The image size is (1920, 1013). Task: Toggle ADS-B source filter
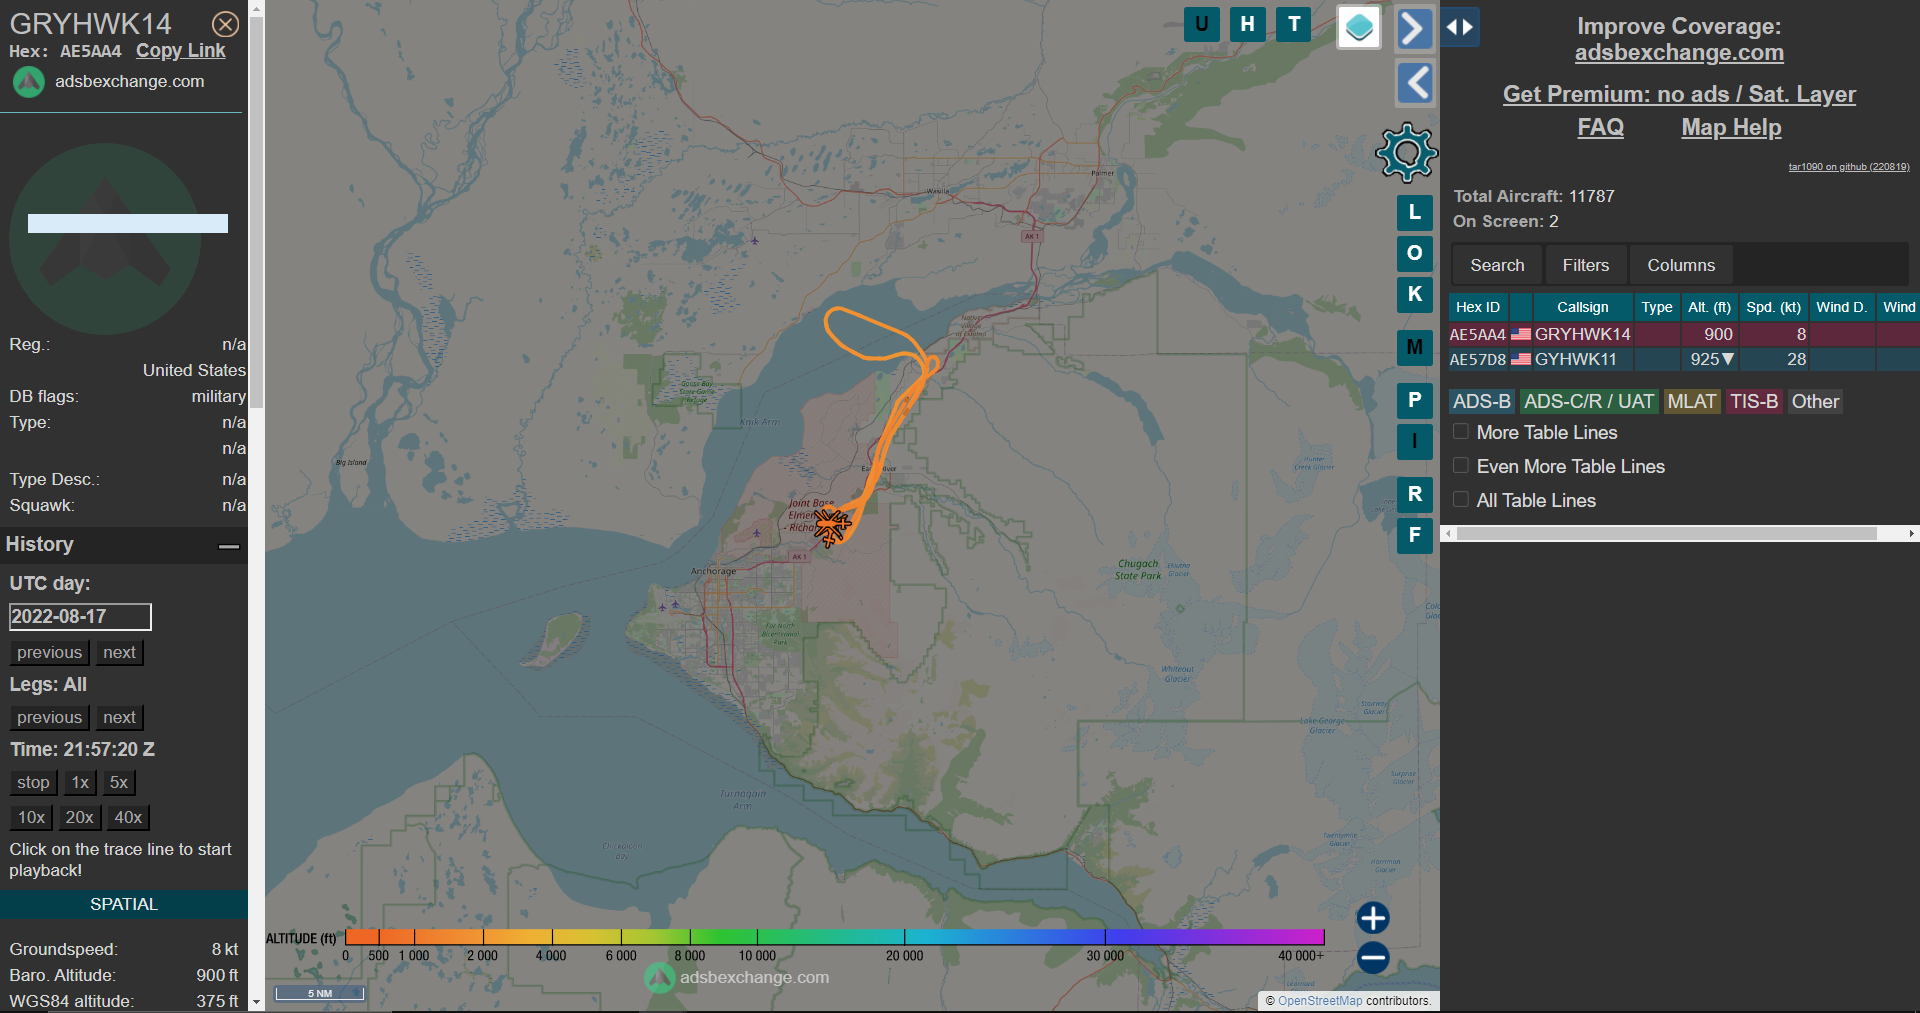pos(1482,401)
